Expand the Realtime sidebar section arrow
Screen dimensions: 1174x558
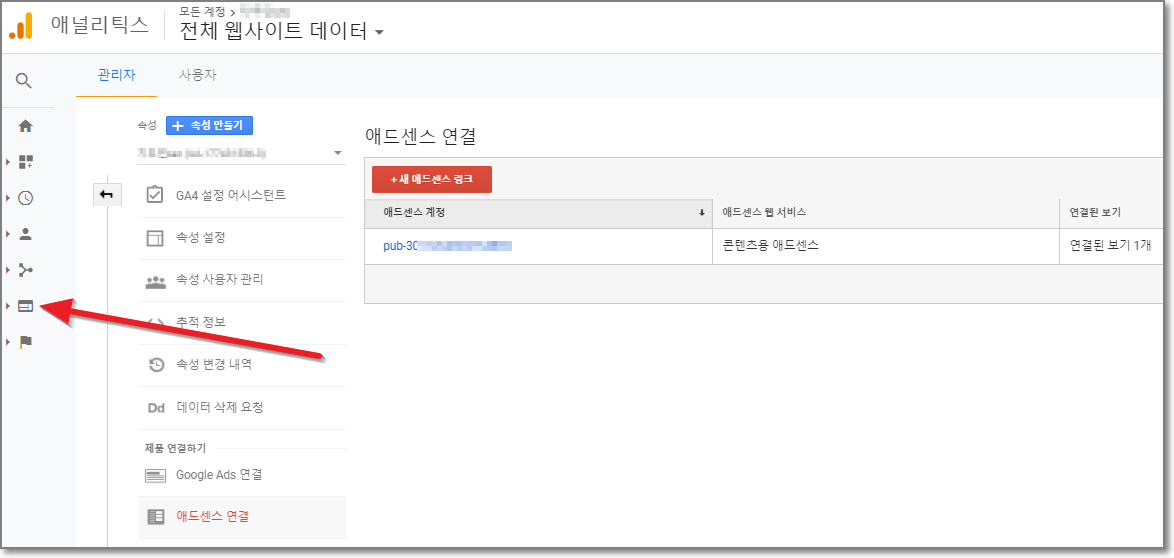click(8, 198)
